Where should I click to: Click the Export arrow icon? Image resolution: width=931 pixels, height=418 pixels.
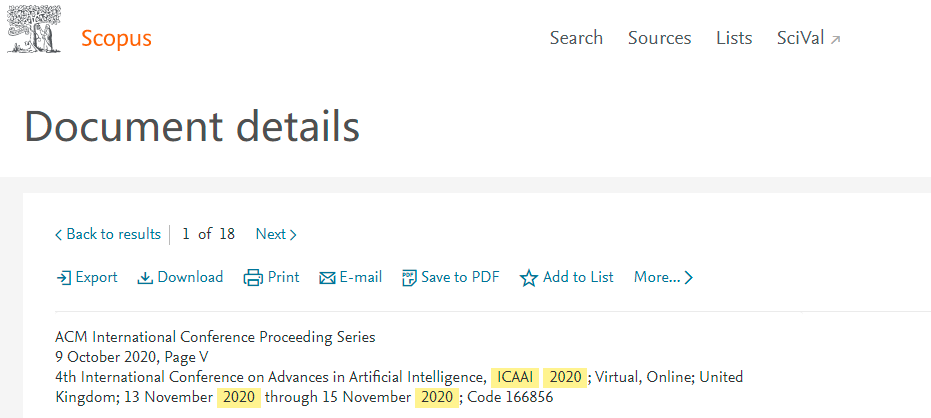click(64, 278)
